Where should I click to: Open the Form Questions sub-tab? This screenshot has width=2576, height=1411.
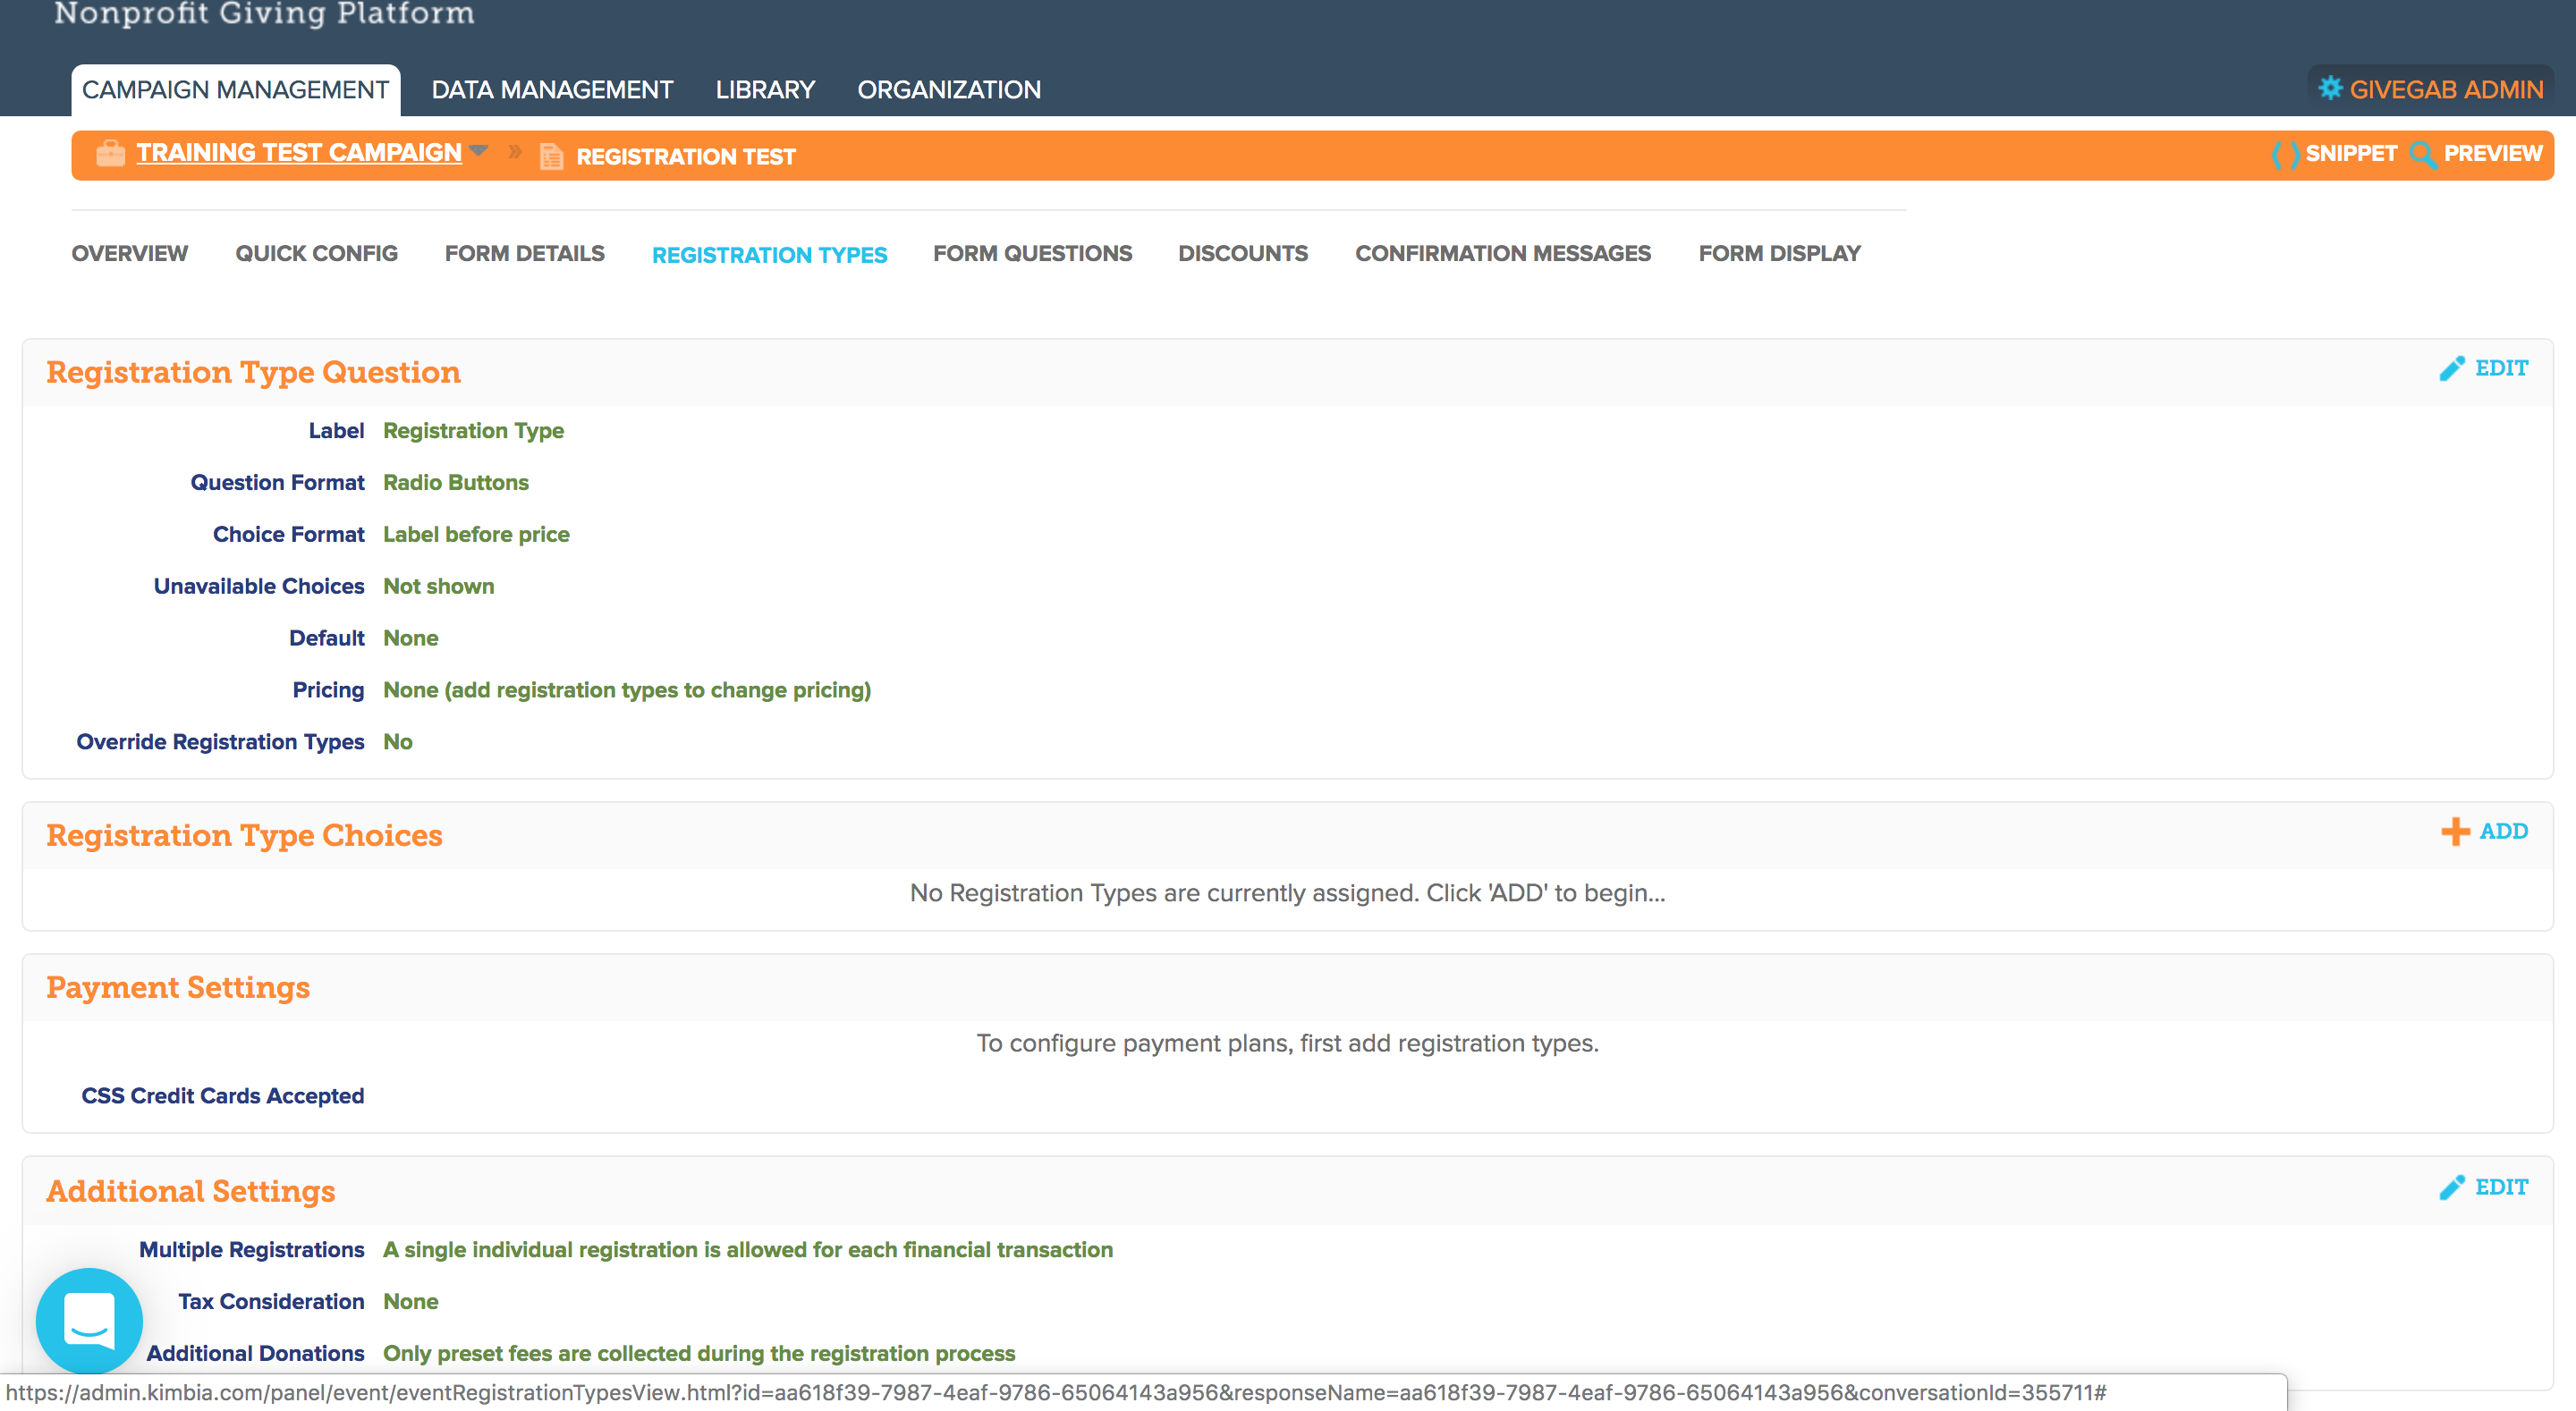point(1032,254)
